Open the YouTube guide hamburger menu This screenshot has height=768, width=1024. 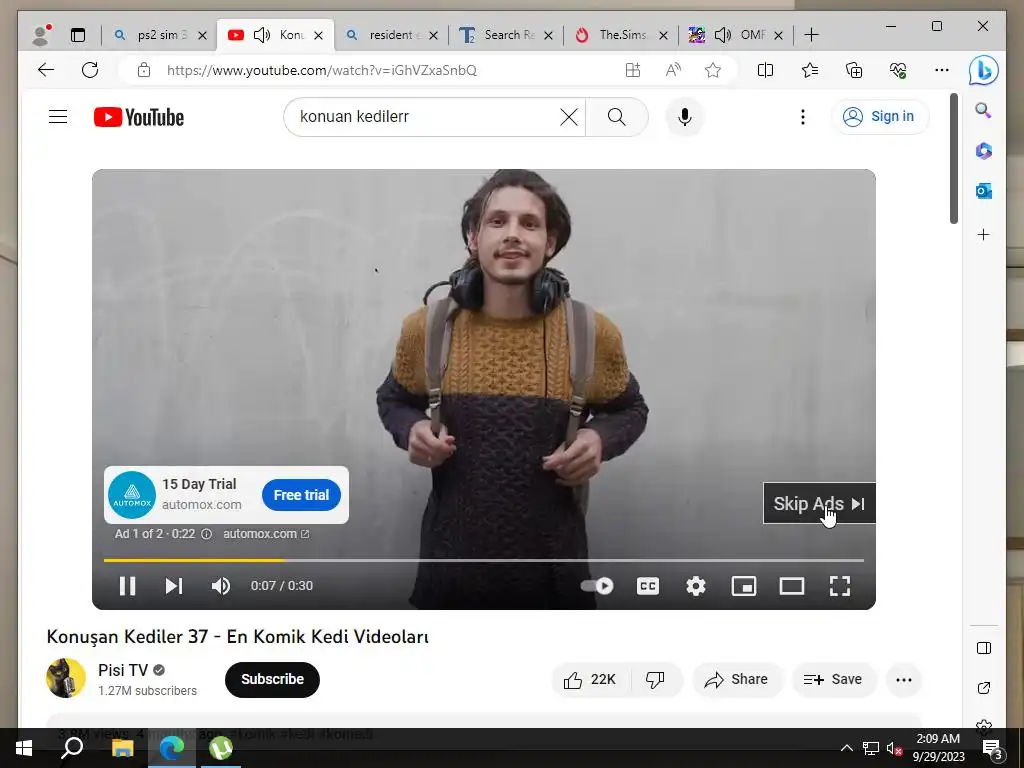[58, 117]
